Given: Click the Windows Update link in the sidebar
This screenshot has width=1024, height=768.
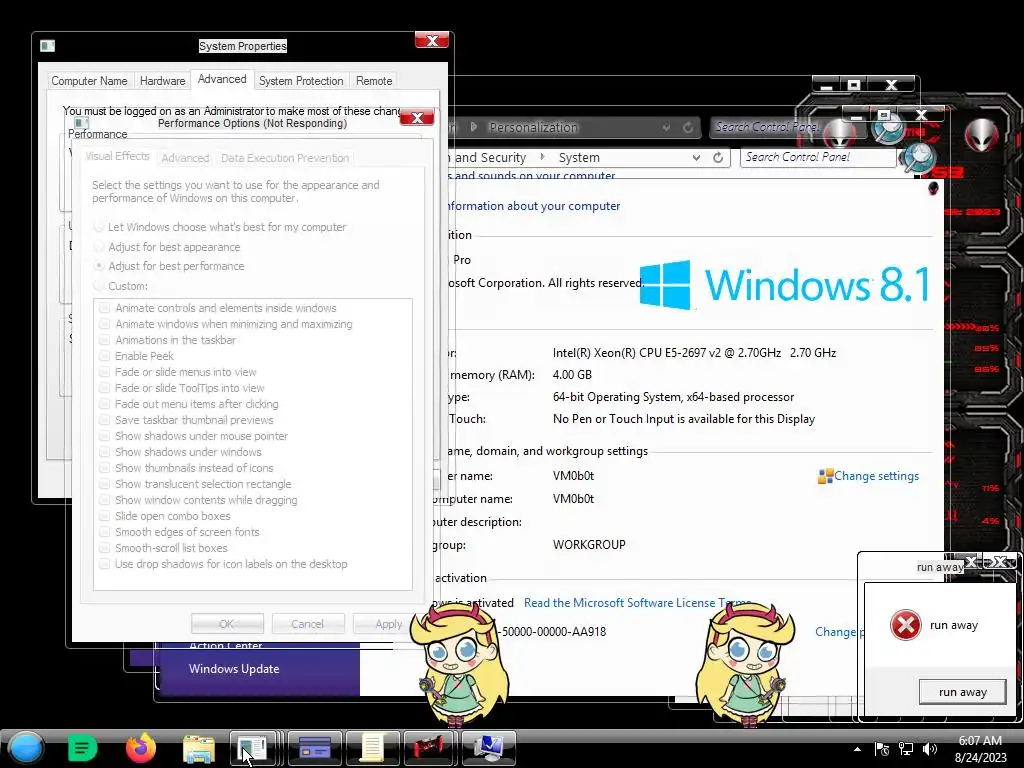Looking at the screenshot, I should (234, 669).
